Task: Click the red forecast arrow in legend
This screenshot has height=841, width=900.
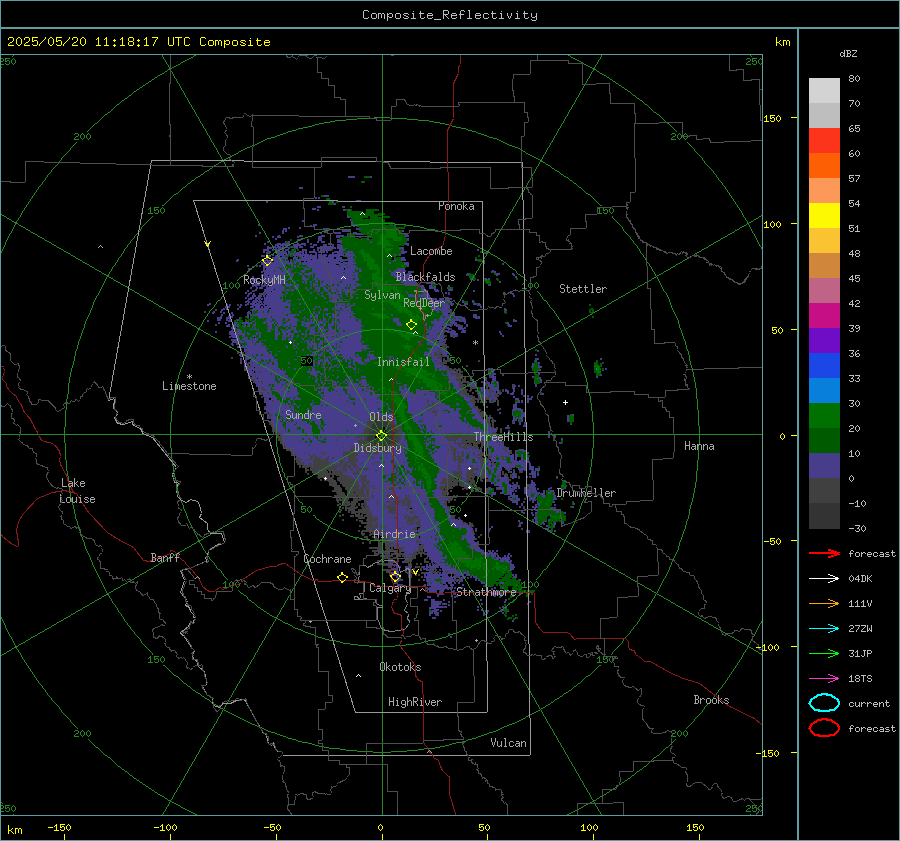Action: pos(824,553)
